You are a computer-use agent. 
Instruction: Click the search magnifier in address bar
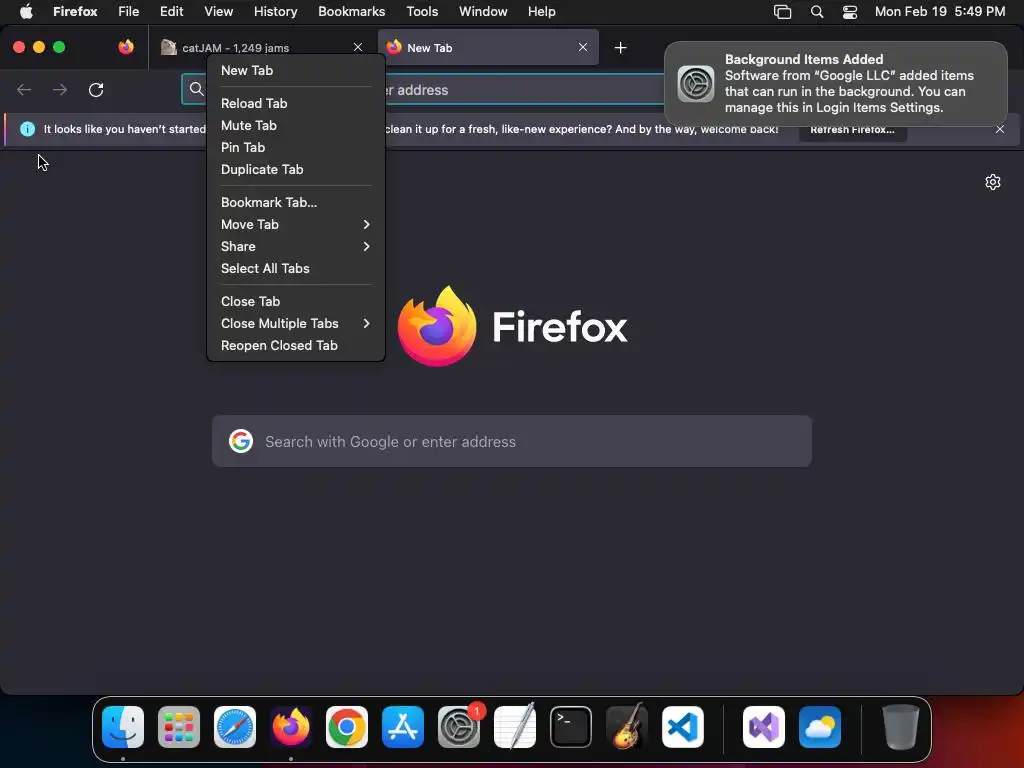point(197,89)
